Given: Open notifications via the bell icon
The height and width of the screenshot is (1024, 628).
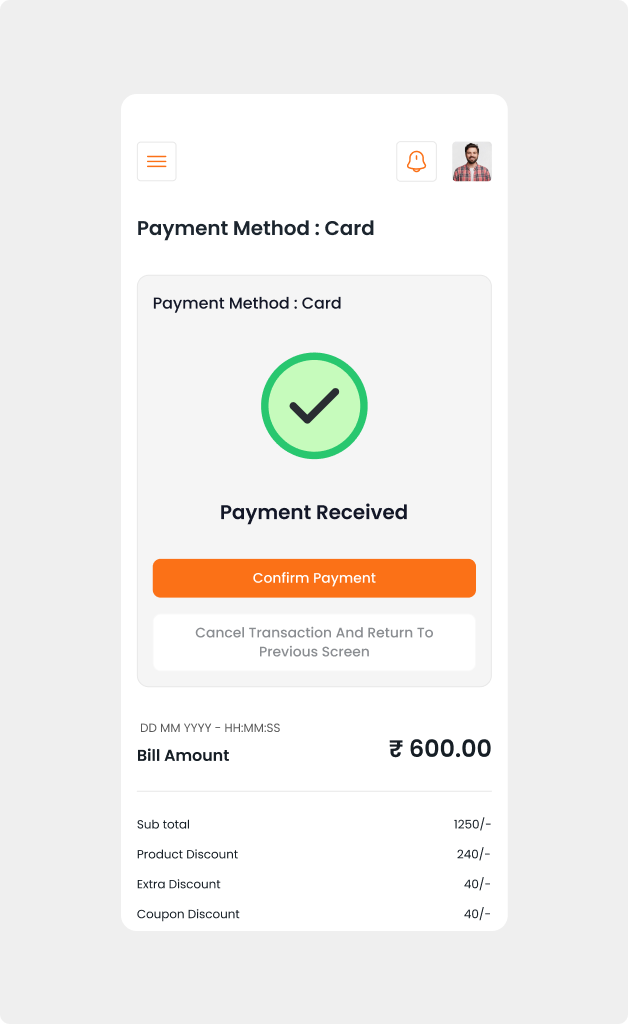Looking at the screenshot, I should (416, 161).
